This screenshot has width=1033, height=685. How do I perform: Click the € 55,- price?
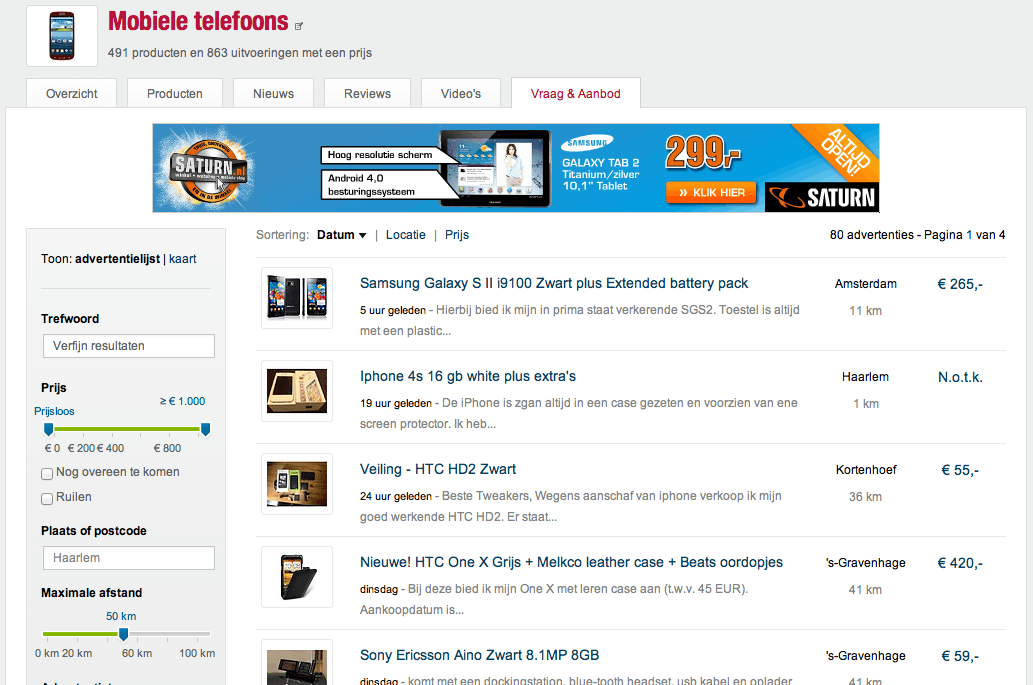[960, 470]
